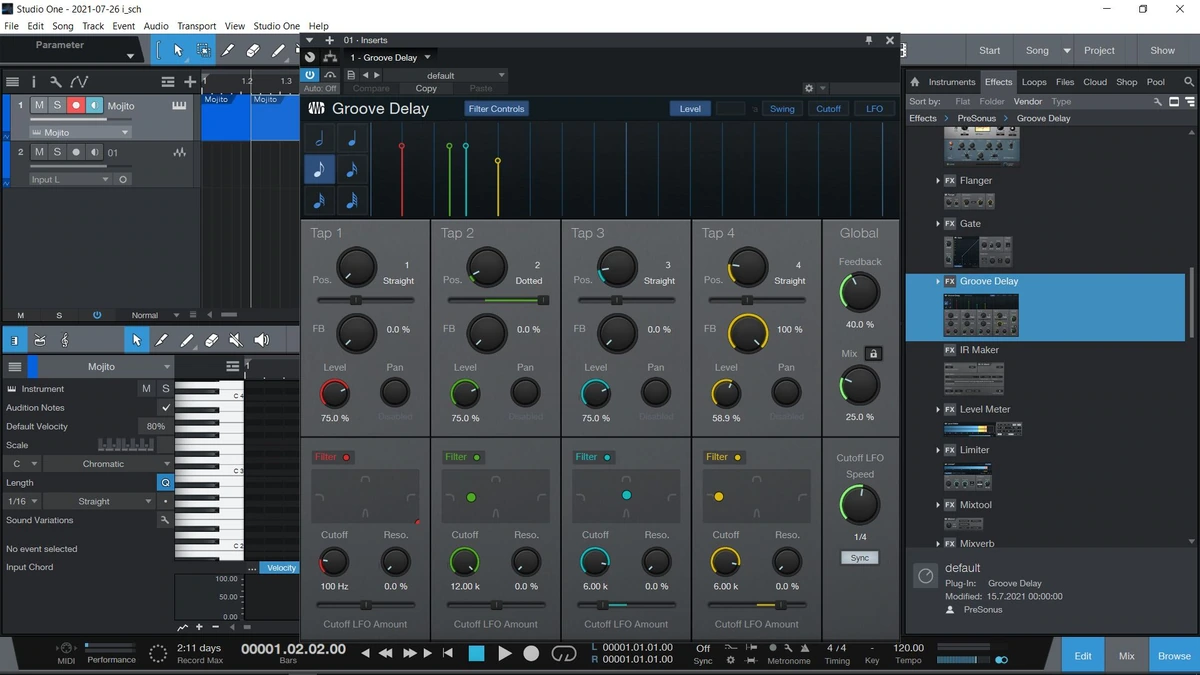Viewport: 1200px width, 675px height.
Task: Solo the Mojito track
Action: pos(57,105)
